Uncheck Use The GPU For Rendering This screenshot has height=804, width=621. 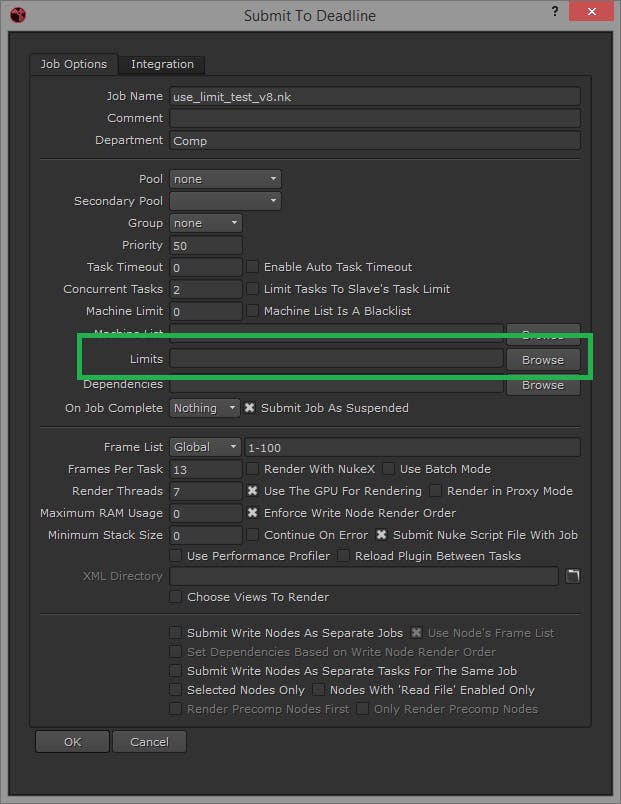(252, 491)
